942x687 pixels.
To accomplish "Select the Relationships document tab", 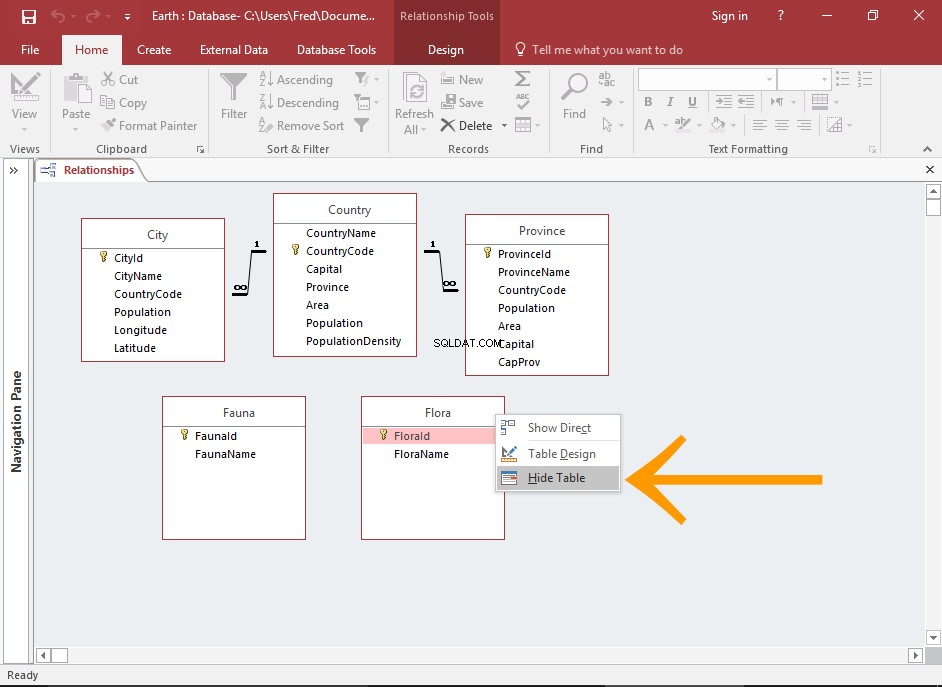I will [x=89, y=170].
